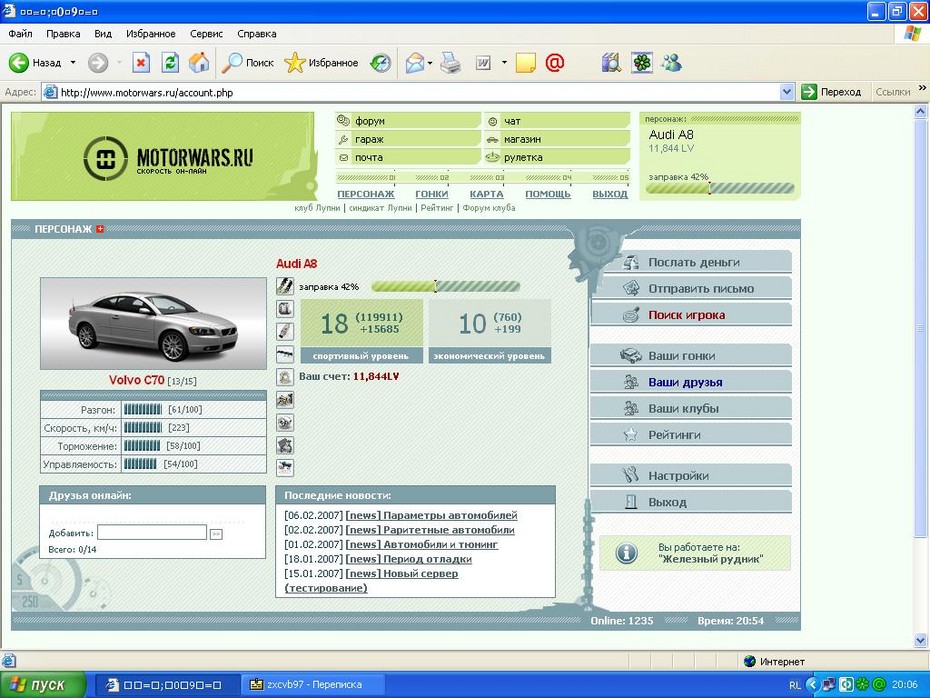930x698 pixels.
Task: Open the Edit with Word dropdown arrow
Action: (504, 62)
